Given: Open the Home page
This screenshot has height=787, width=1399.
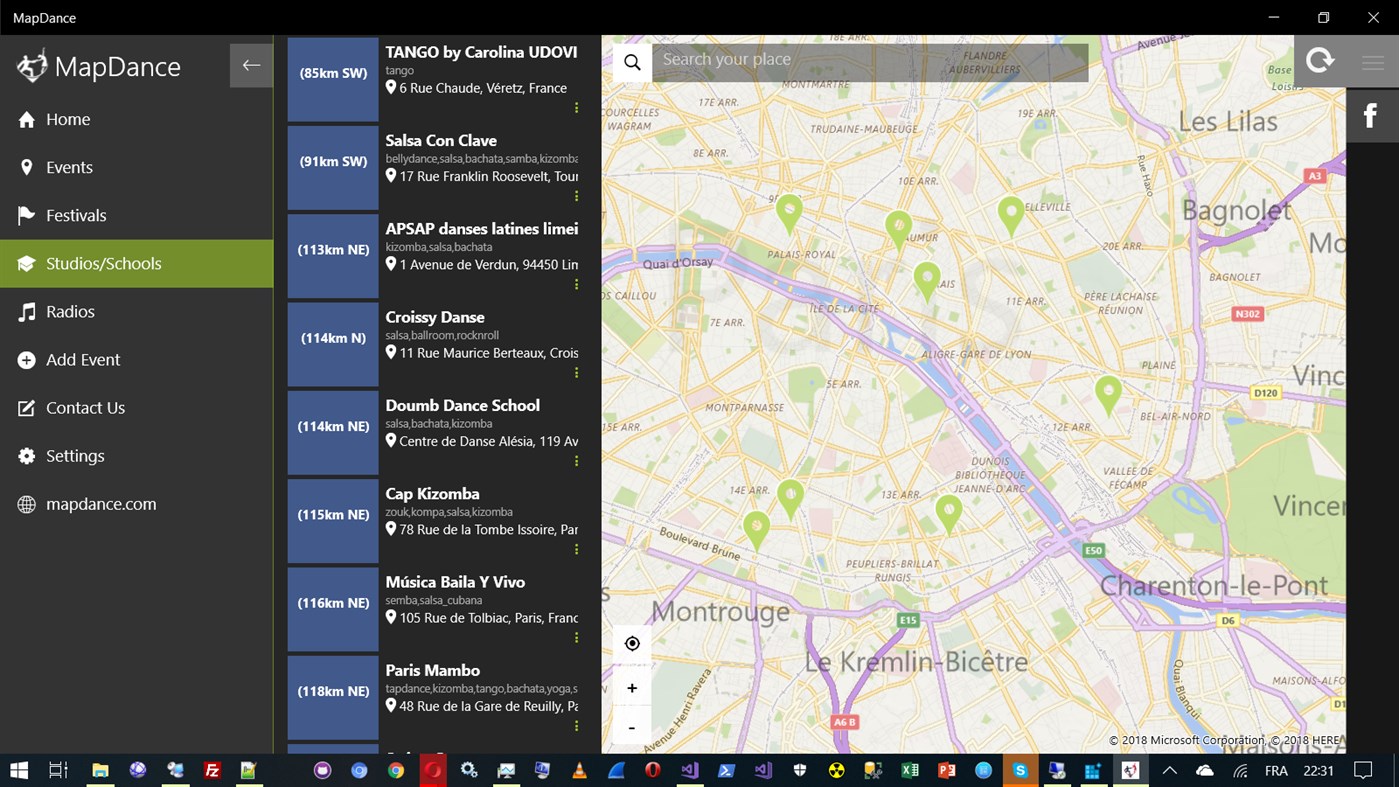Looking at the screenshot, I should click(x=137, y=120).
